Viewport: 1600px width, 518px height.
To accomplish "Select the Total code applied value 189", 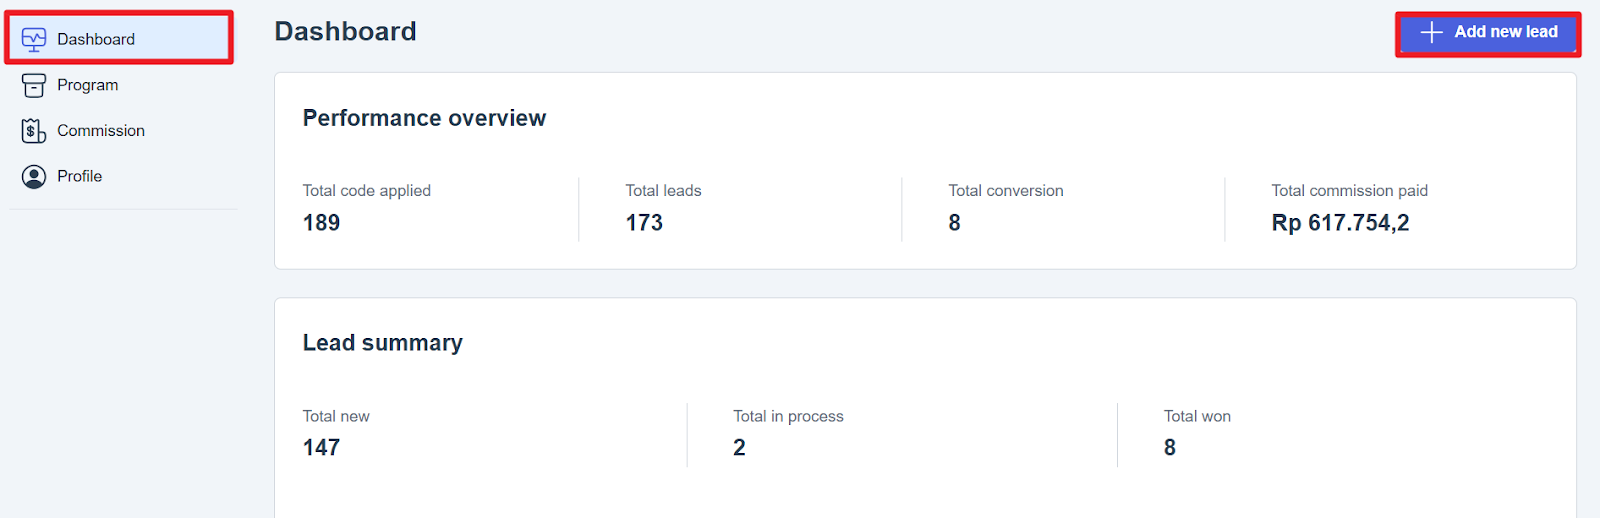I will (x=321, y=223).
